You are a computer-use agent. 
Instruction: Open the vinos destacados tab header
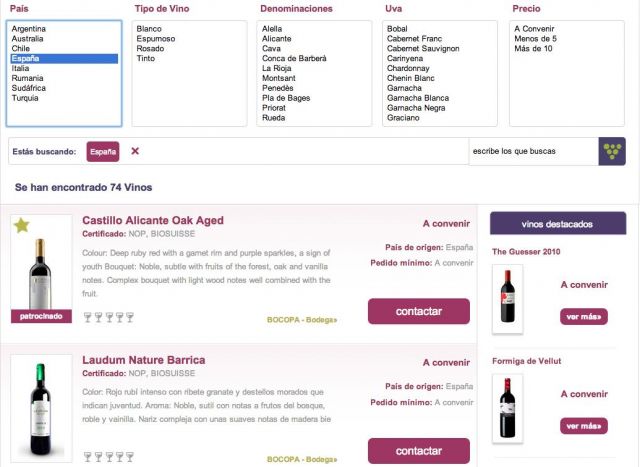point(558,224)
